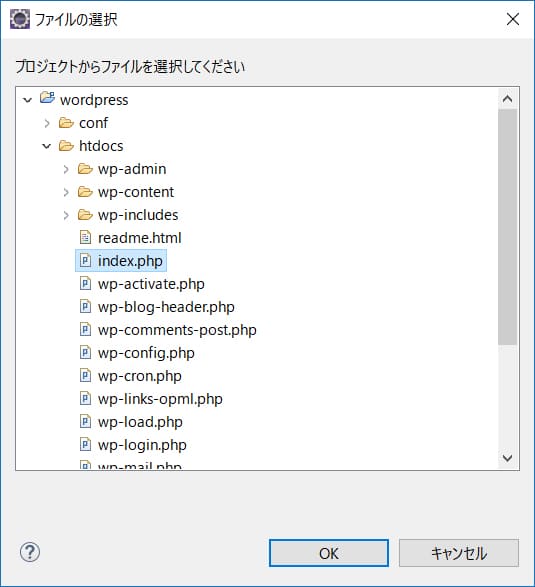Click the wp-config.php file icon
Screen dimensions: 535x587
(x=85, y=352)
